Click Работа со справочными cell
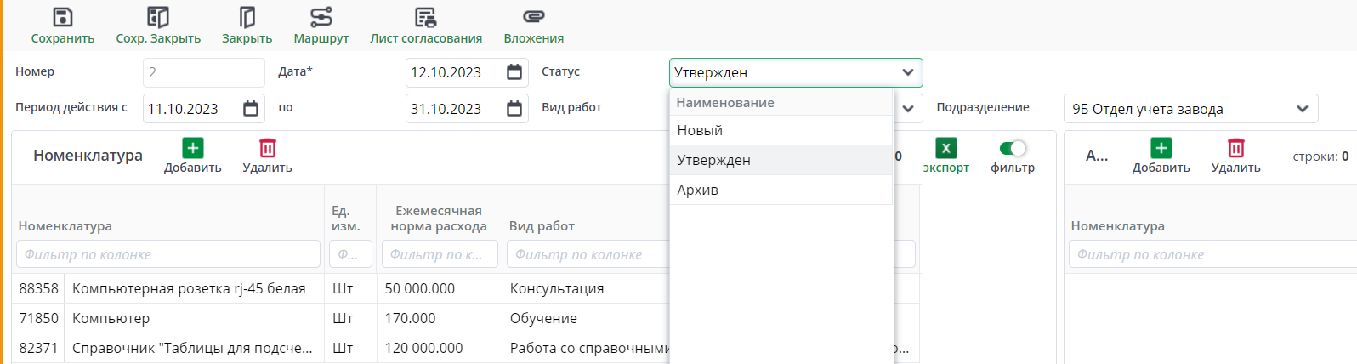Image resolution: width=1357 pixels, height=364 pixels. pyautogui.click(x=588, y=349)
